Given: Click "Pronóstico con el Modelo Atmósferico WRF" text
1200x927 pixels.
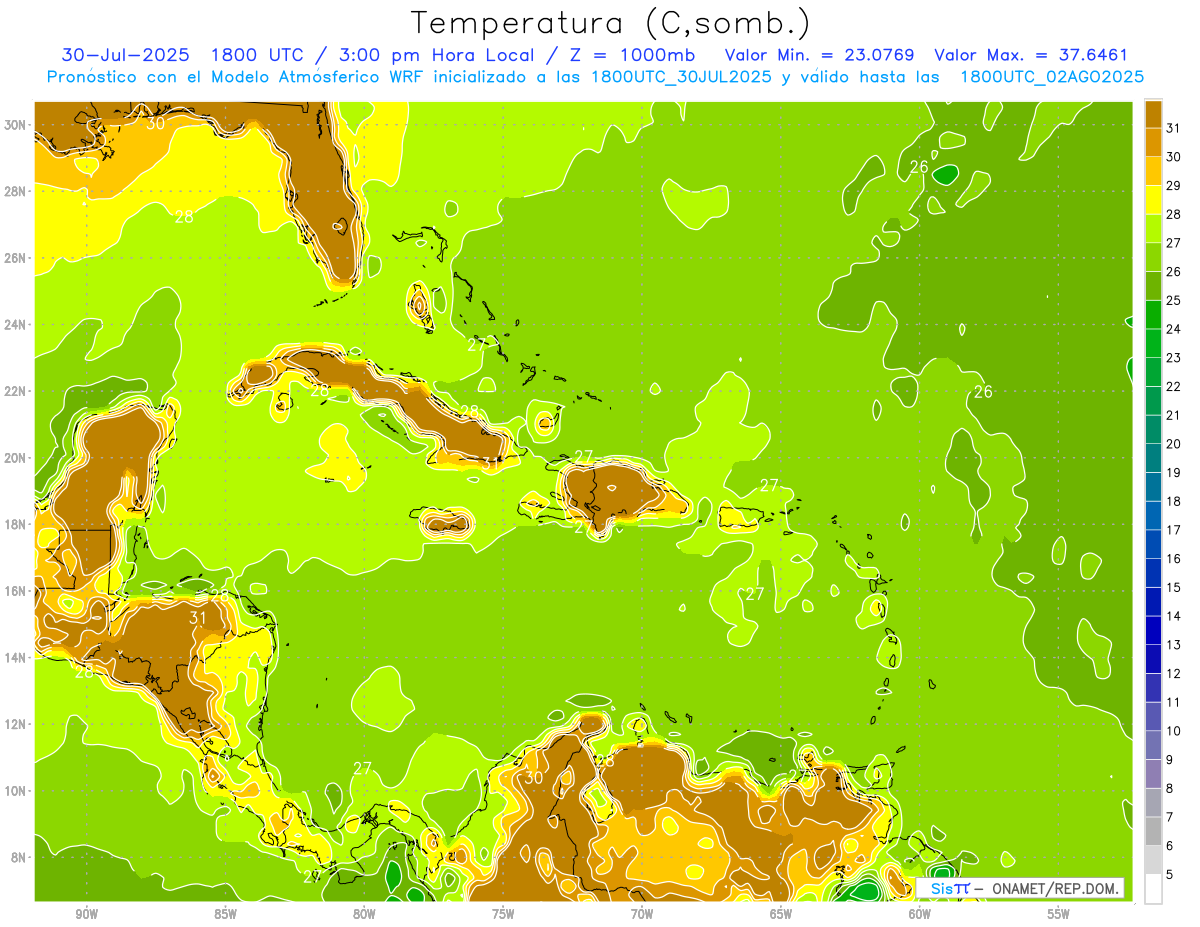Looking at the screenshot, I should click(233, 77).
